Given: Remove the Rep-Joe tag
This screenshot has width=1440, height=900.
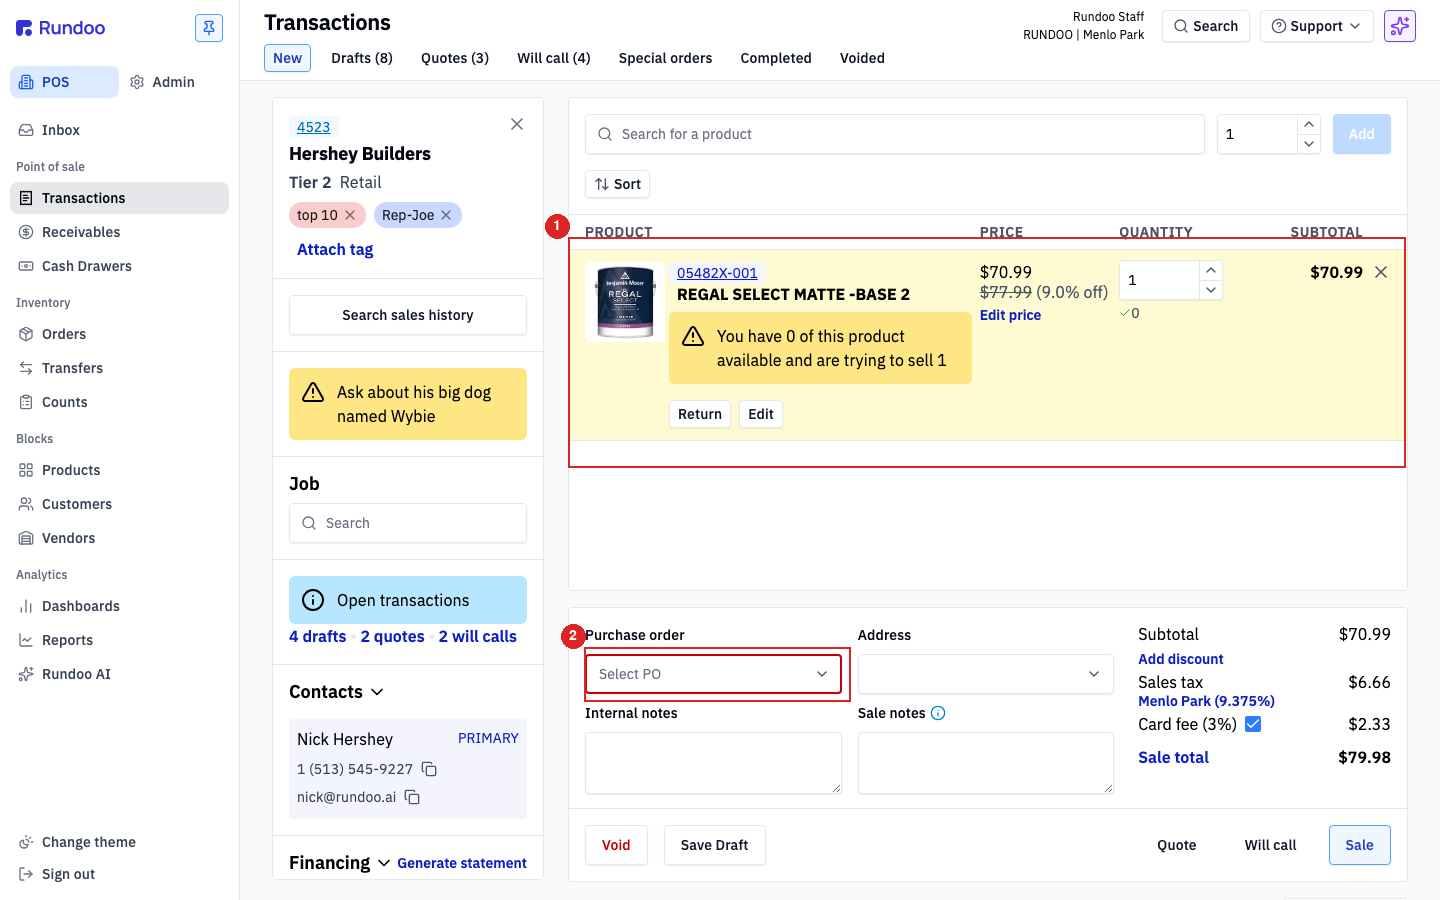Looking at the screenshot, I should (x=446, y=215).
